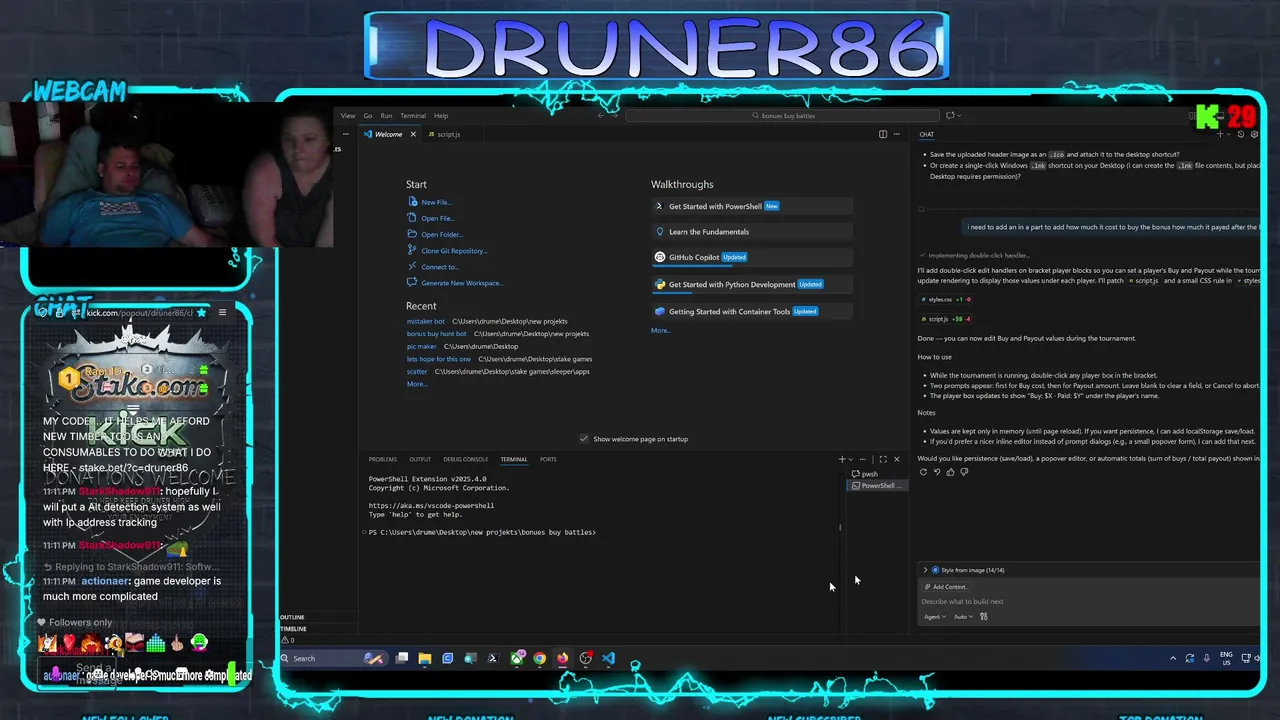This screenshot has height=720, width=1280.
Task: Open the Help menu
Action: pos(441,116)
